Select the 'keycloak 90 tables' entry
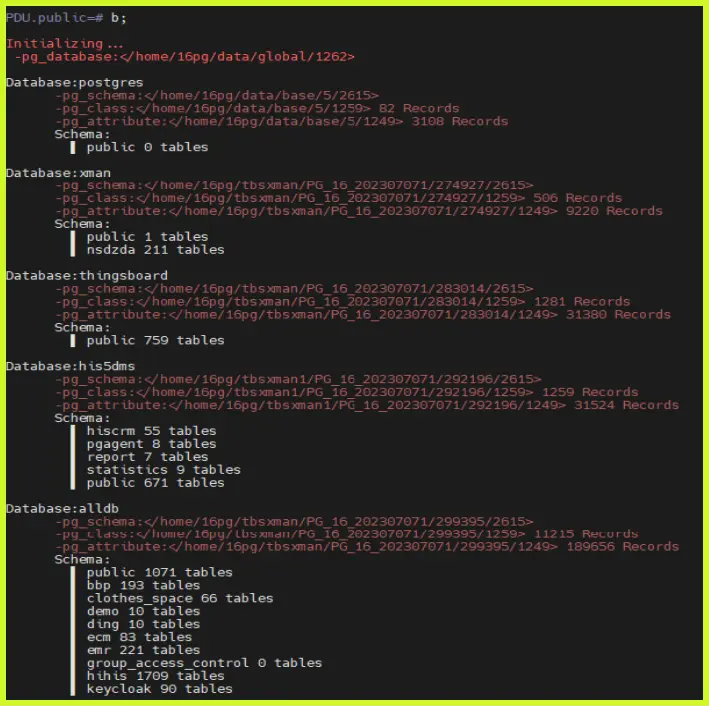 [x=160, y=689]
